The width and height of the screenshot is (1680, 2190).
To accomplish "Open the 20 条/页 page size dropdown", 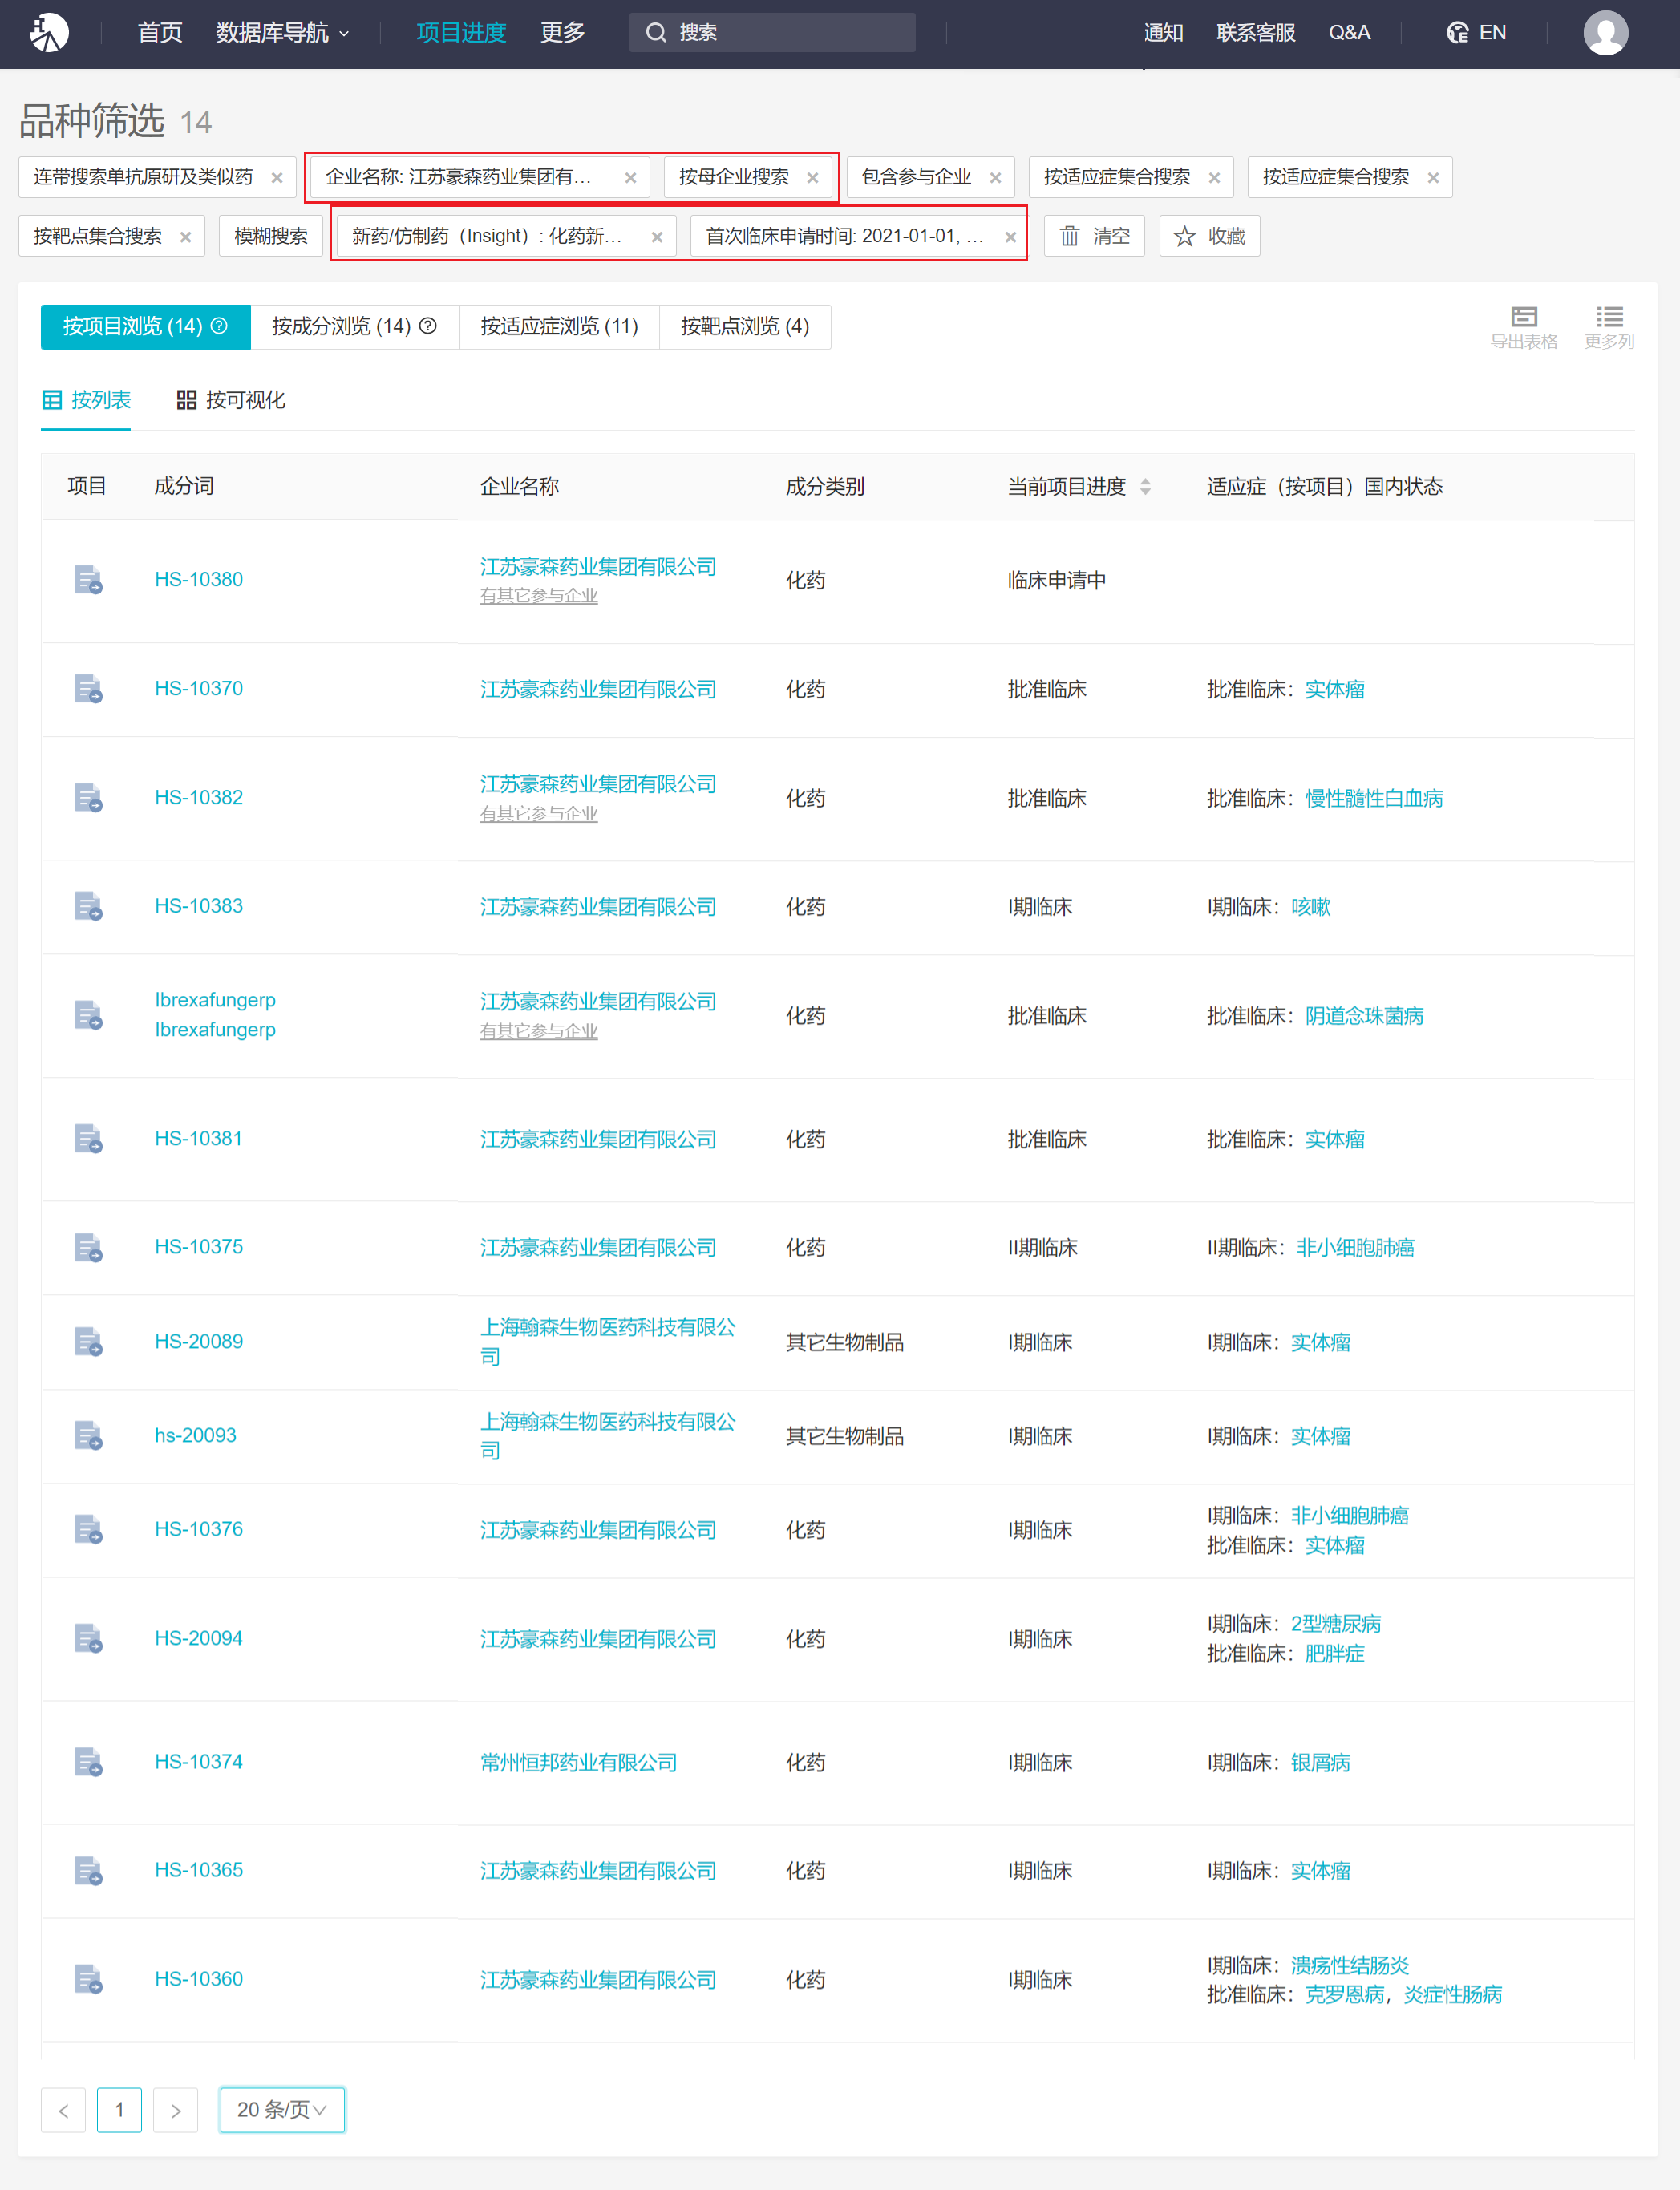I will click(282, 2110).
